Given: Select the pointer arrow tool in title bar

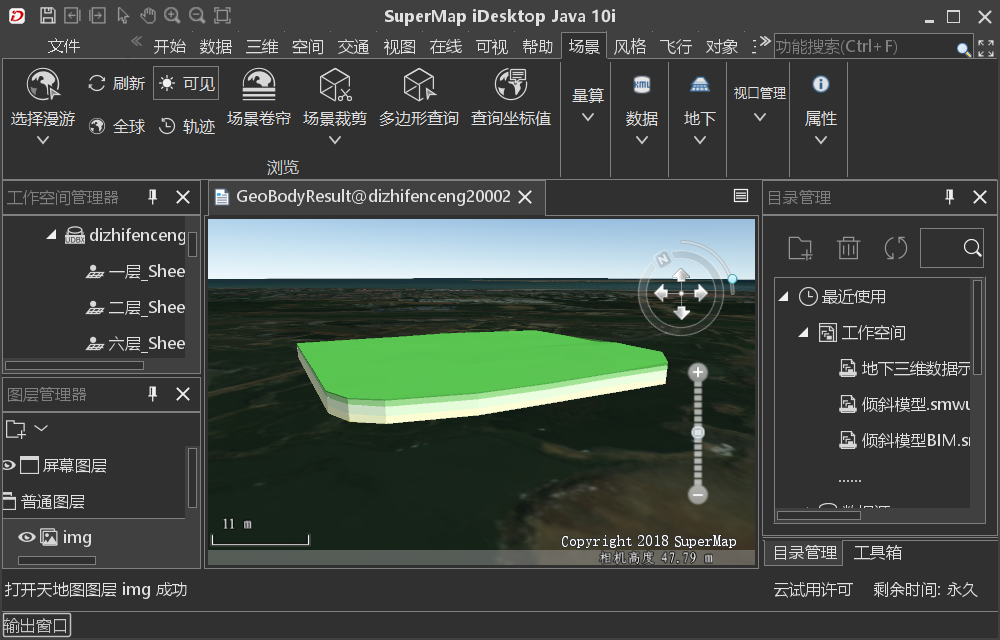Looking at the screenshot, I should pos(123,15).
